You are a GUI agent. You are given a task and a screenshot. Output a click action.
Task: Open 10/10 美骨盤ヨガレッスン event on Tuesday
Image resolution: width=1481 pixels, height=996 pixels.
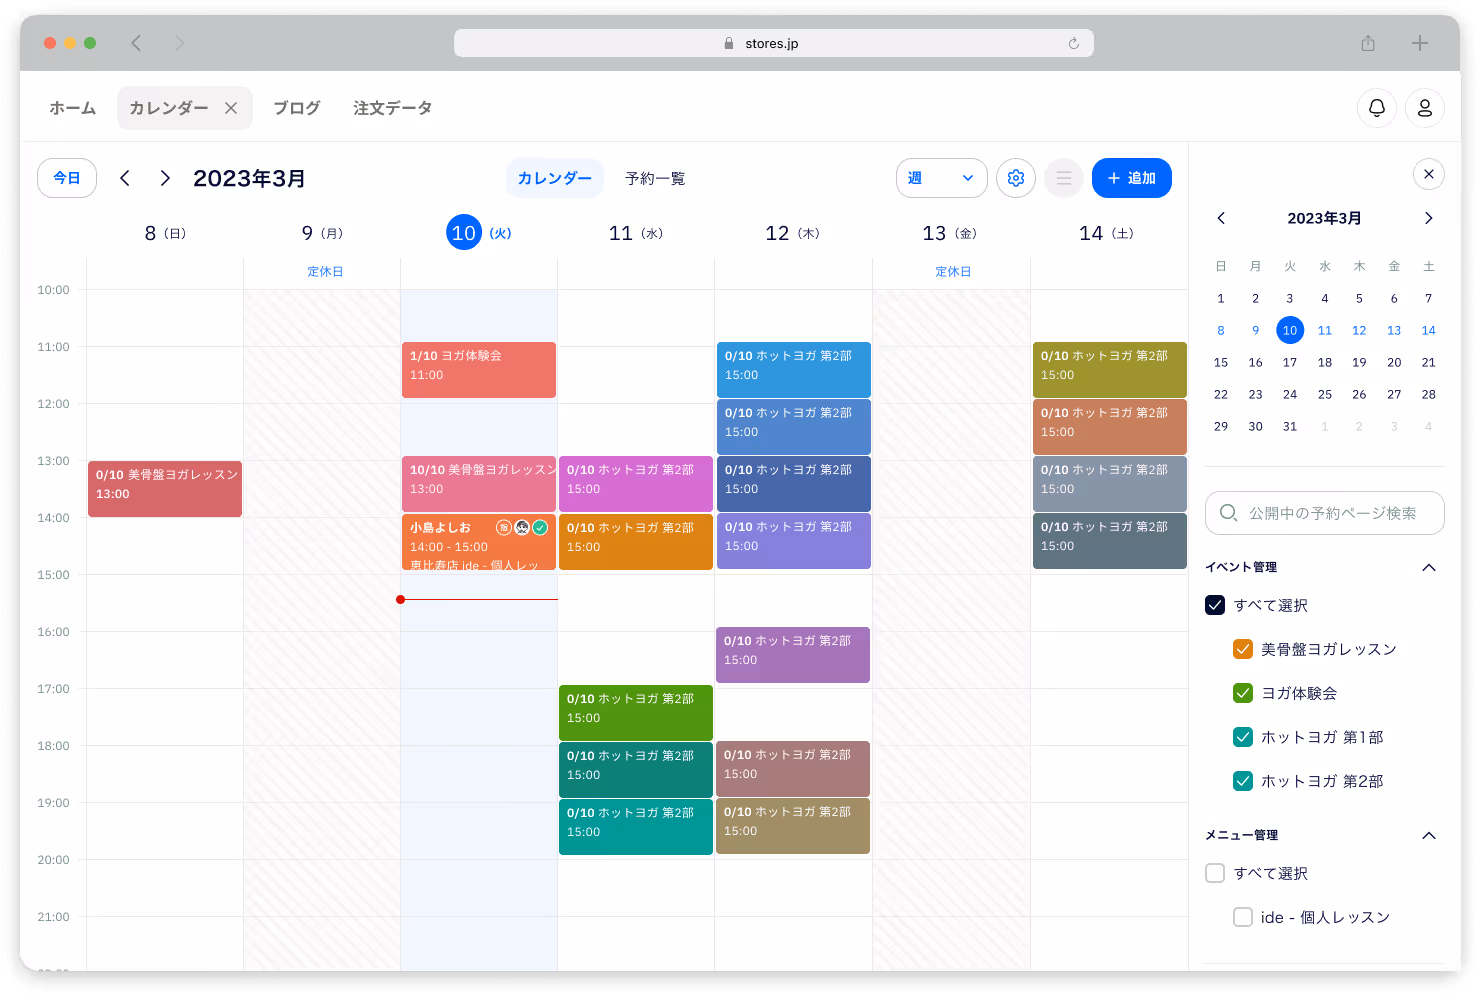coord(479,484)
